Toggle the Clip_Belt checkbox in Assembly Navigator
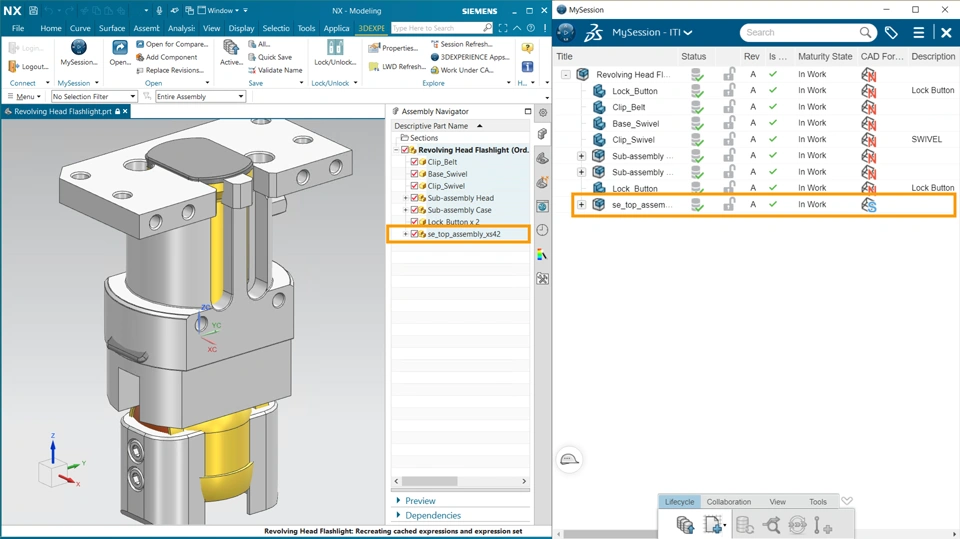Image resolution: width=960 pixels, height=539 pixels. pyautogui.click(x=414, y=162)
